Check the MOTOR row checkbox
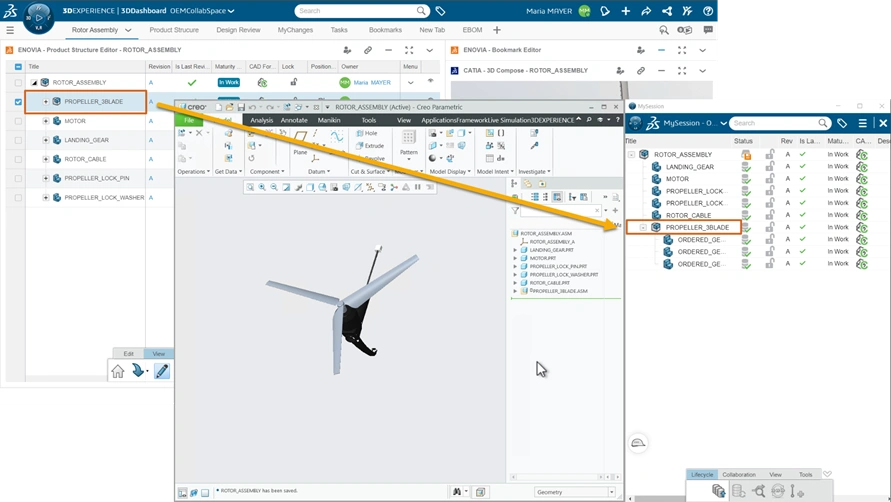 (x=18, y=121)
